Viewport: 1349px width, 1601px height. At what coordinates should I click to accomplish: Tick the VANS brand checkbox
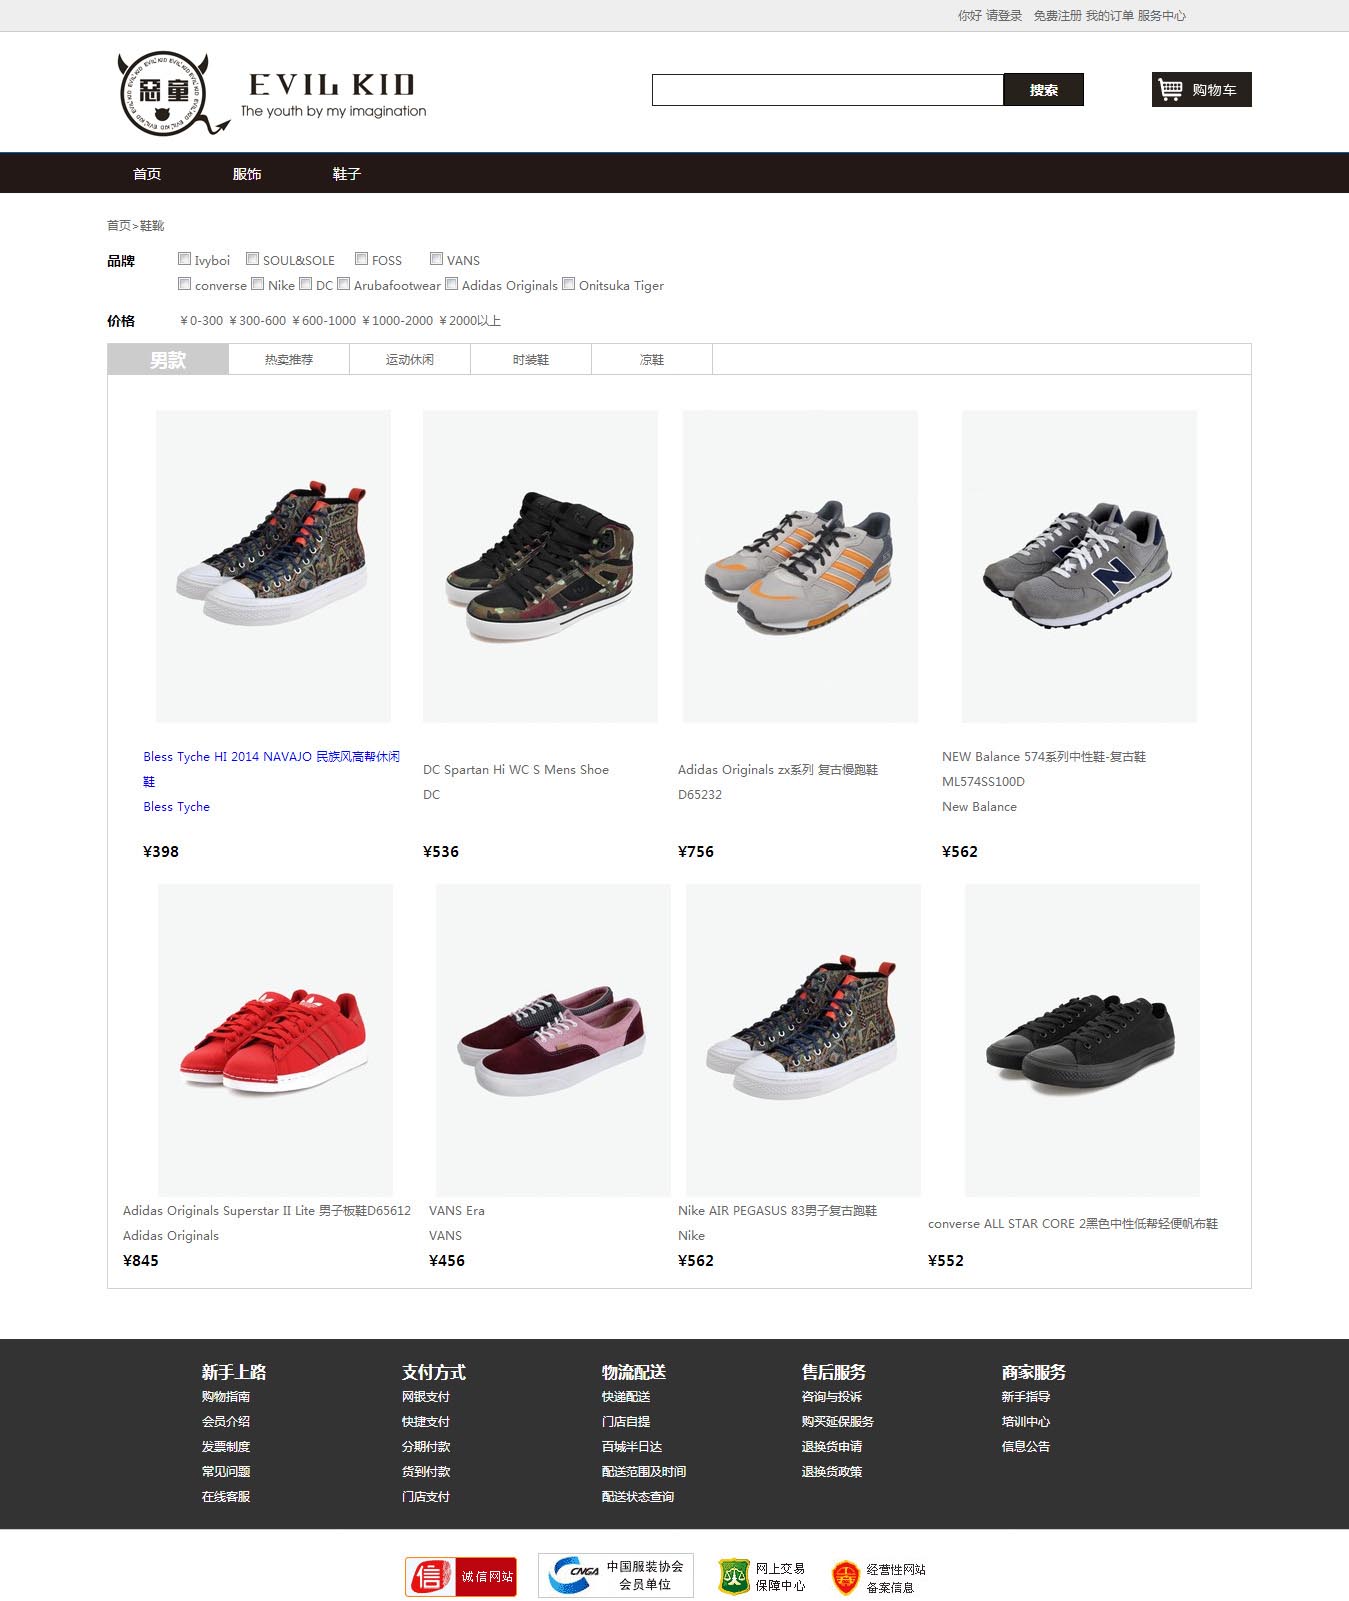(x=436, y=259)
